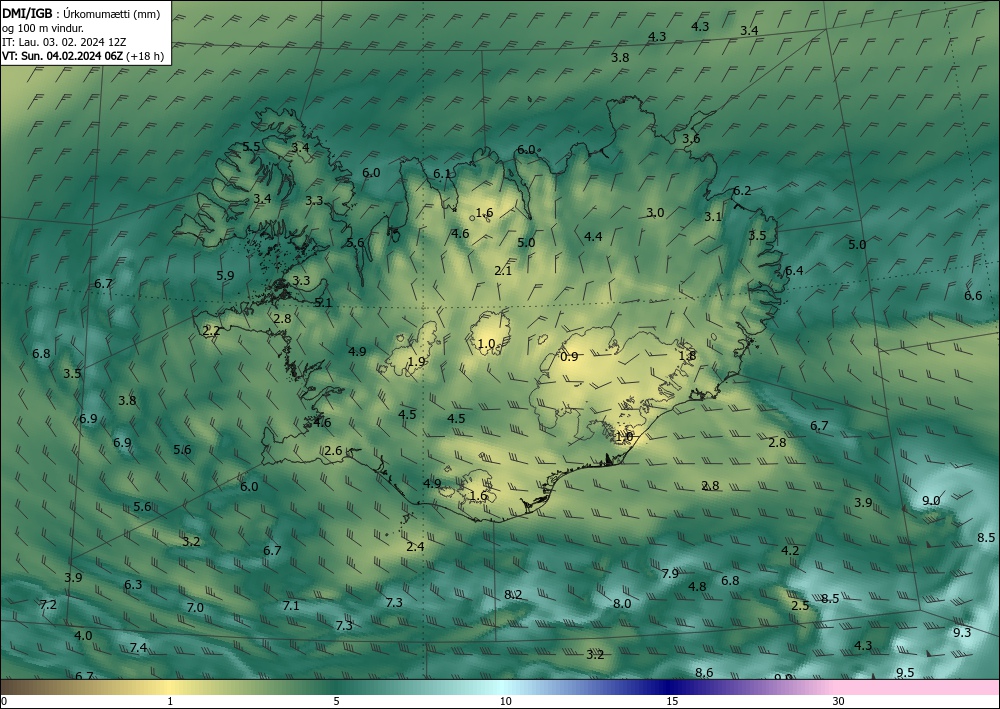Viewport: 1000px width, 709px height.
Task: Click the 7.1 precipitation value
Action: tap(291, 605)
